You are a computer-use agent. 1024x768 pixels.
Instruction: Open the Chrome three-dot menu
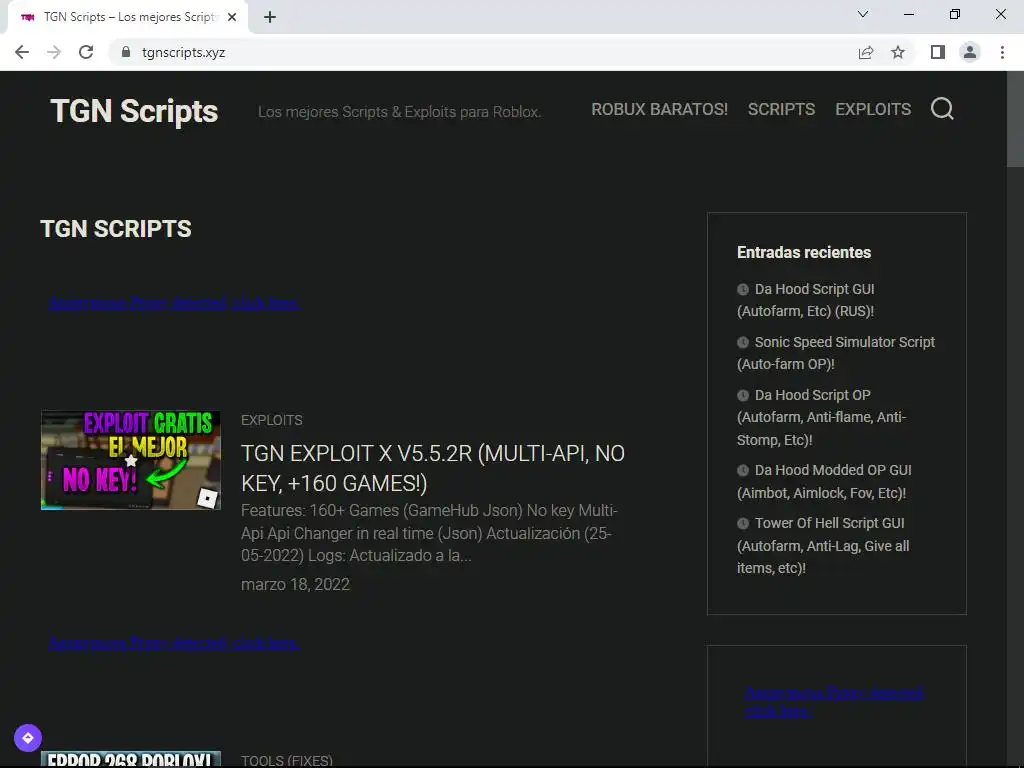pos(1002,52)
